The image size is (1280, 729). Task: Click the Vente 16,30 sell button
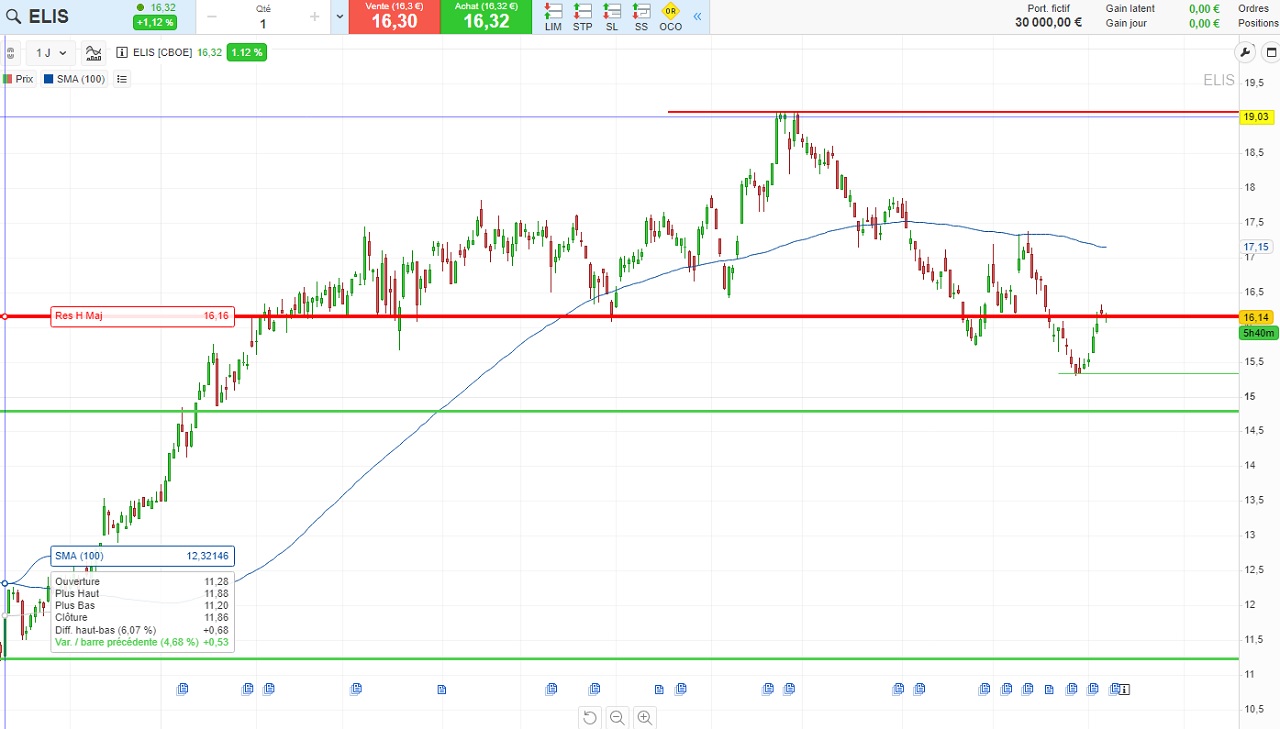click(393, 17)
